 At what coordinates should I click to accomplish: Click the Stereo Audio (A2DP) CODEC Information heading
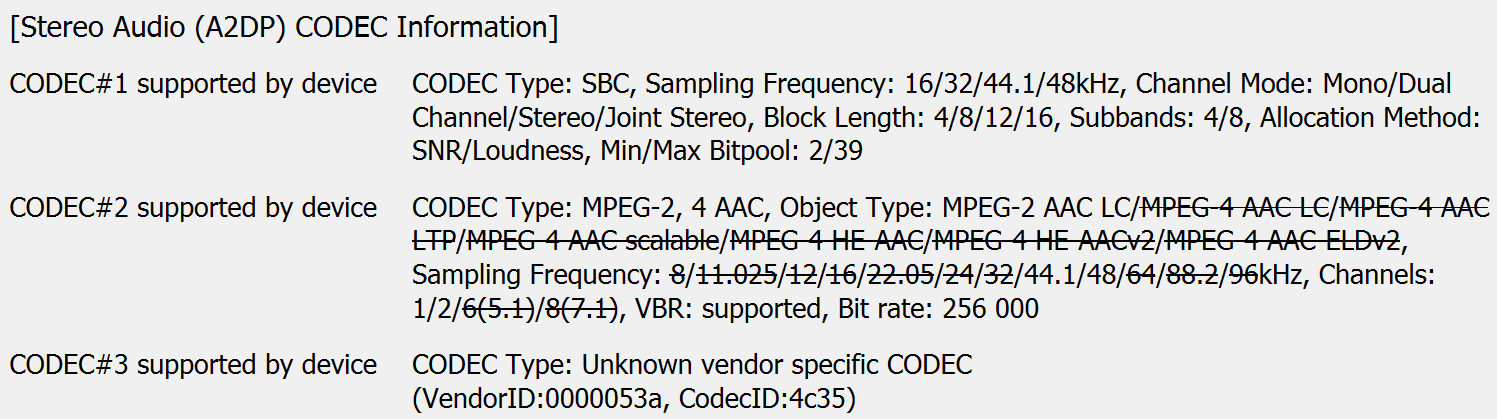tap(283, 26)
